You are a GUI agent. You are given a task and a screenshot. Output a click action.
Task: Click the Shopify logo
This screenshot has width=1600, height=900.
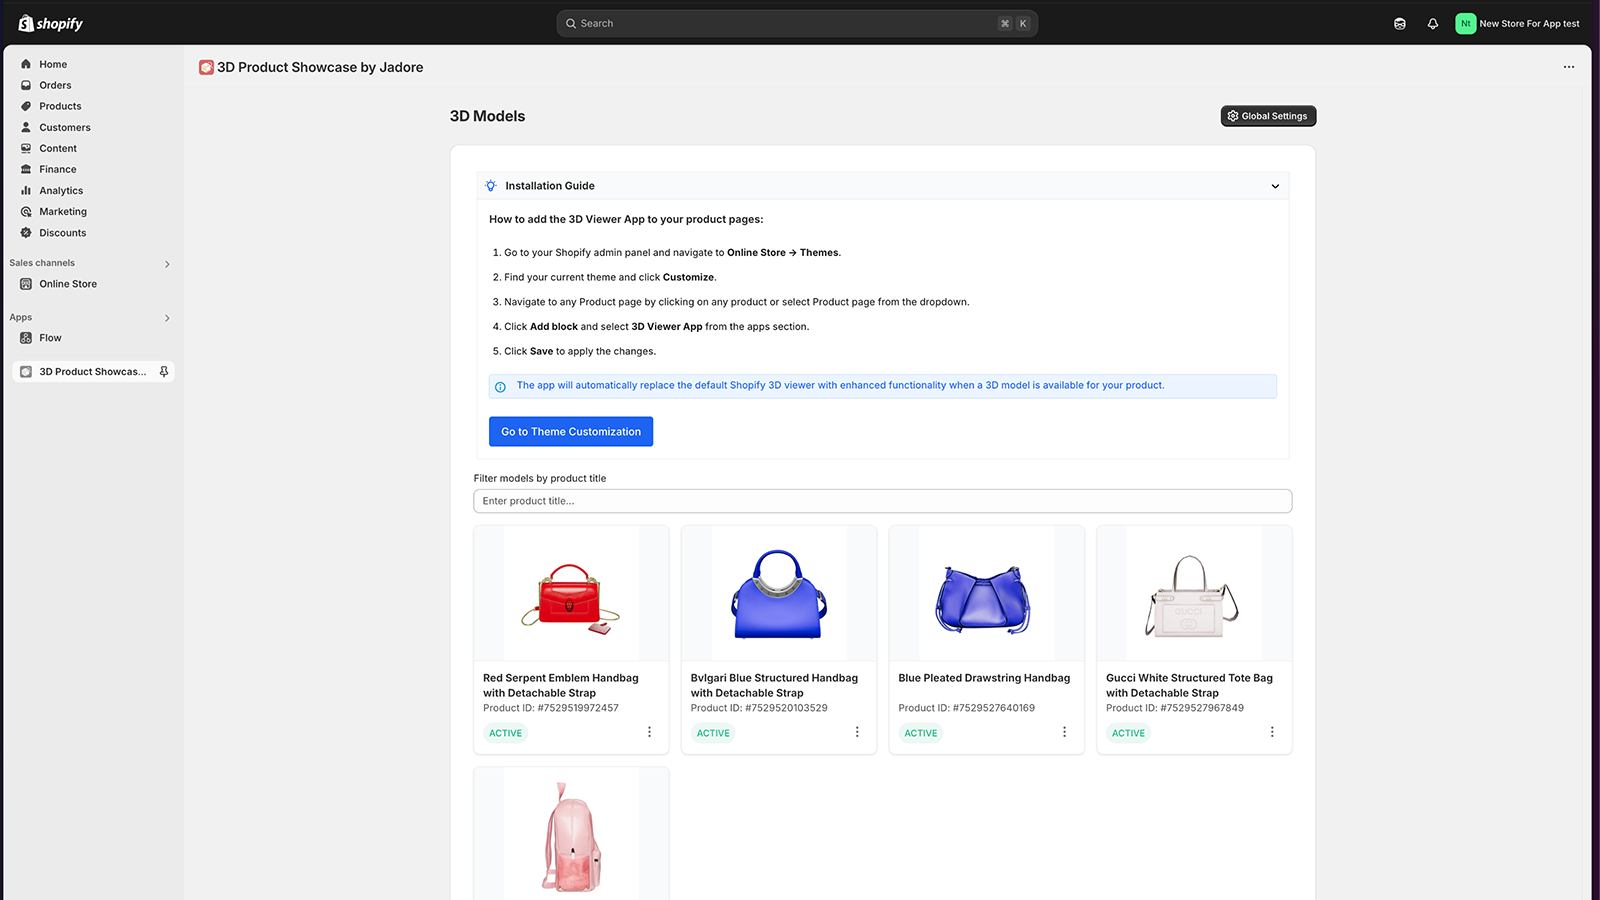[50, 23]
